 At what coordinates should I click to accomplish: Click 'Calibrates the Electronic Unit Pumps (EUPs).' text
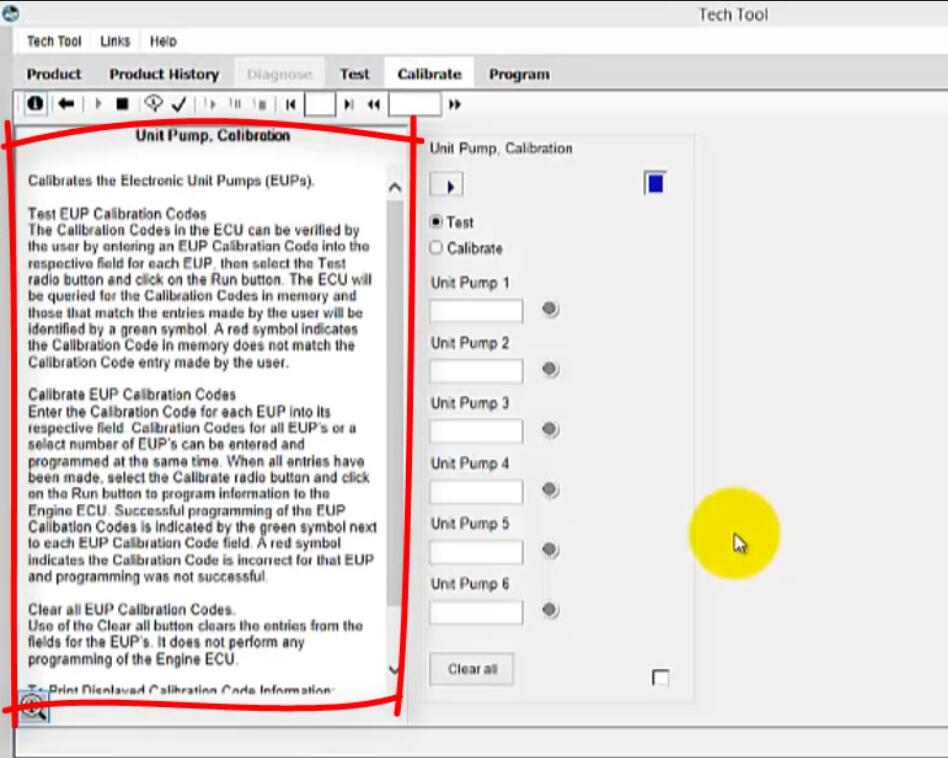click(x=171, y=181)
